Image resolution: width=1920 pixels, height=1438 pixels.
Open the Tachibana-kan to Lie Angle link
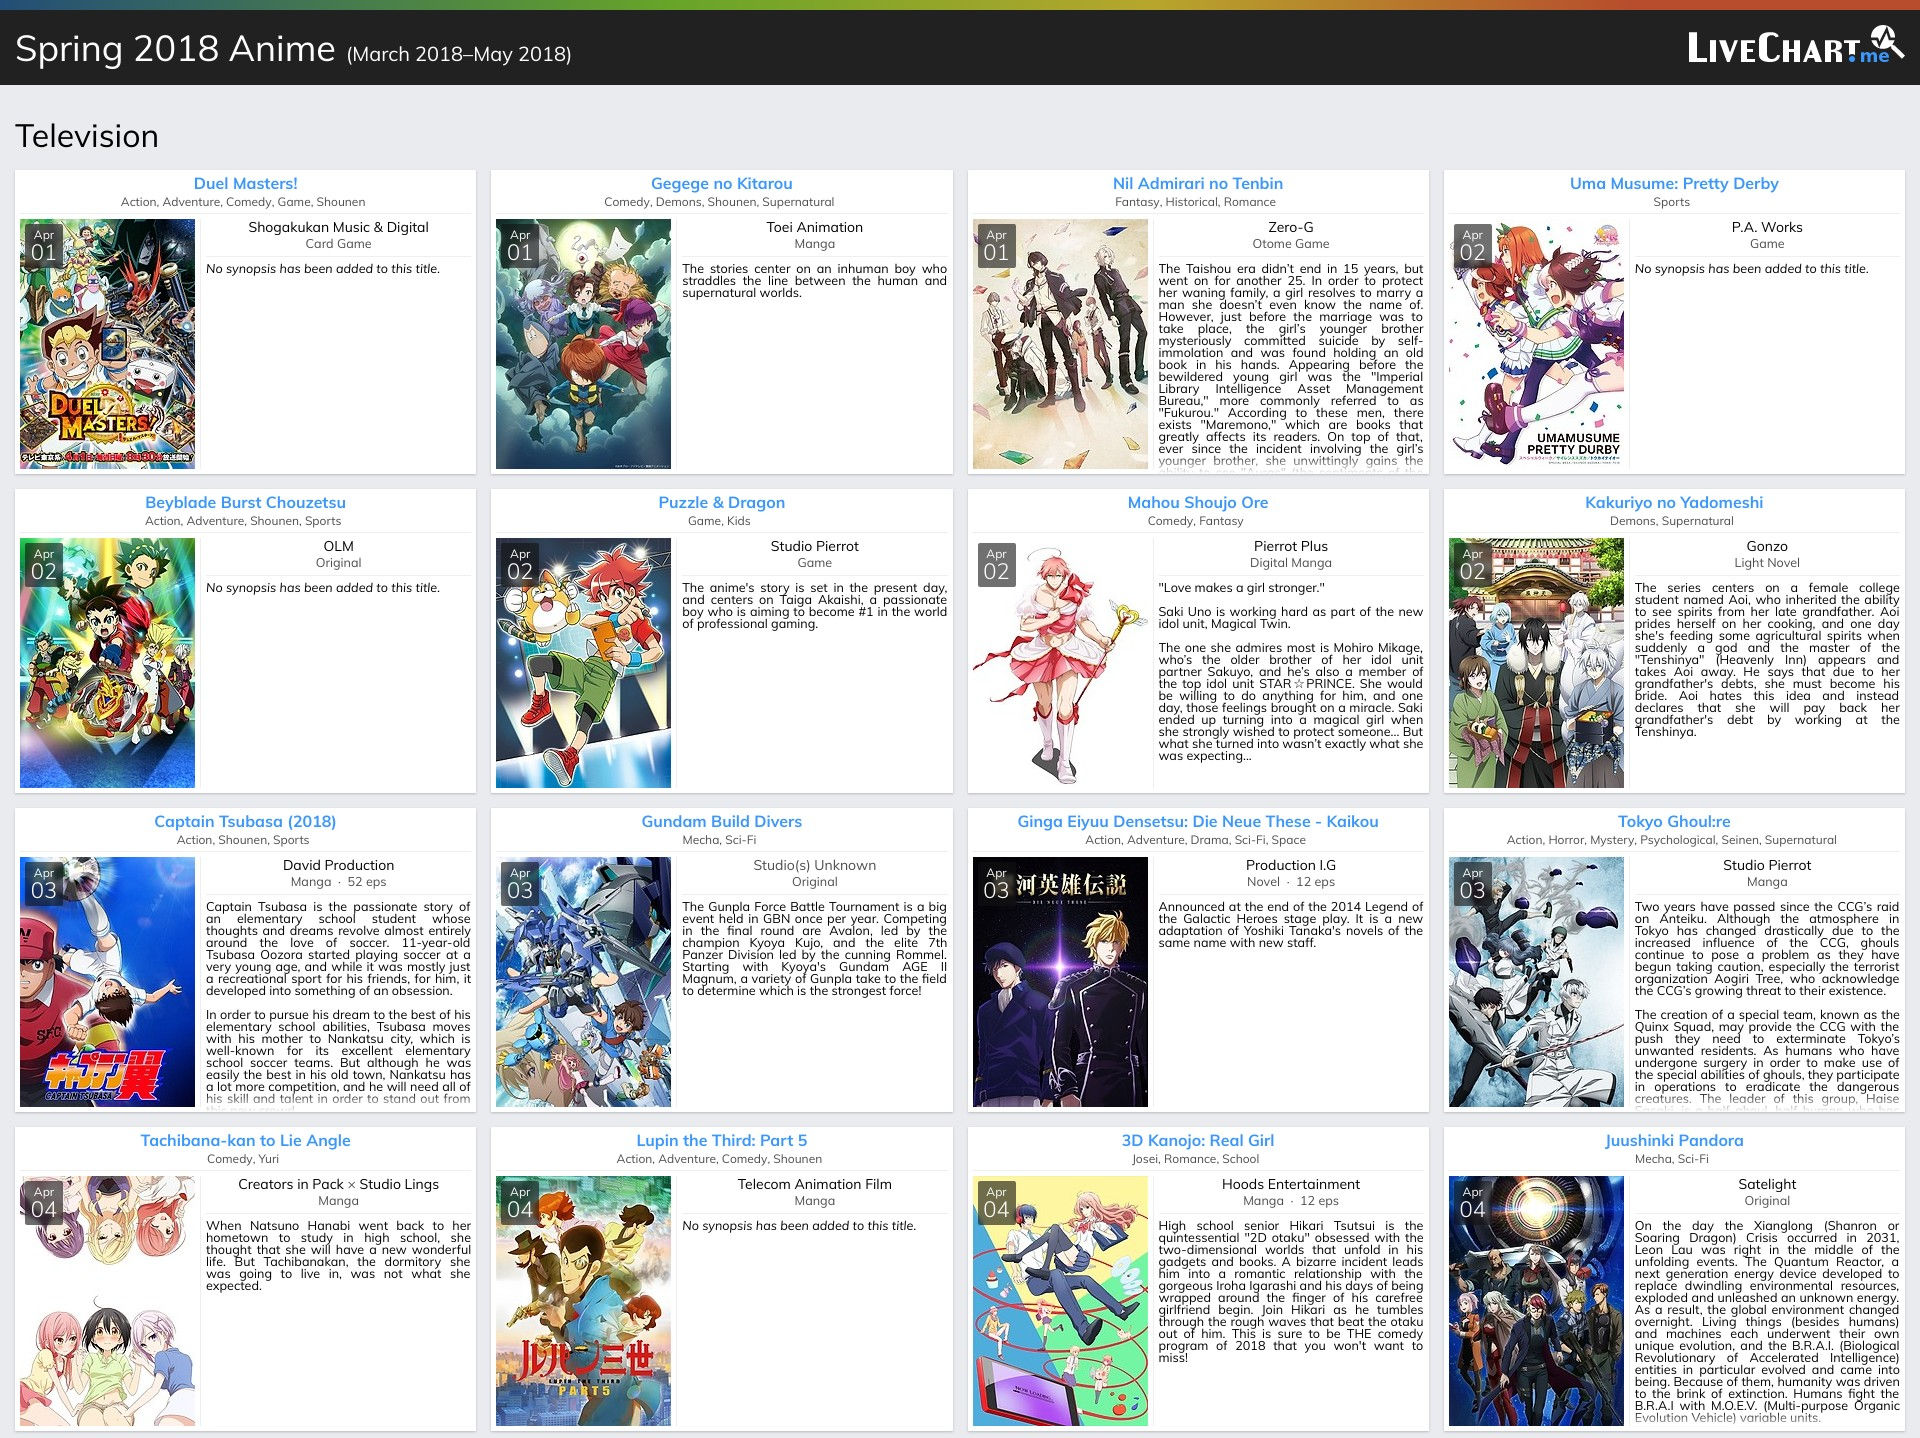coord(245,1140)
